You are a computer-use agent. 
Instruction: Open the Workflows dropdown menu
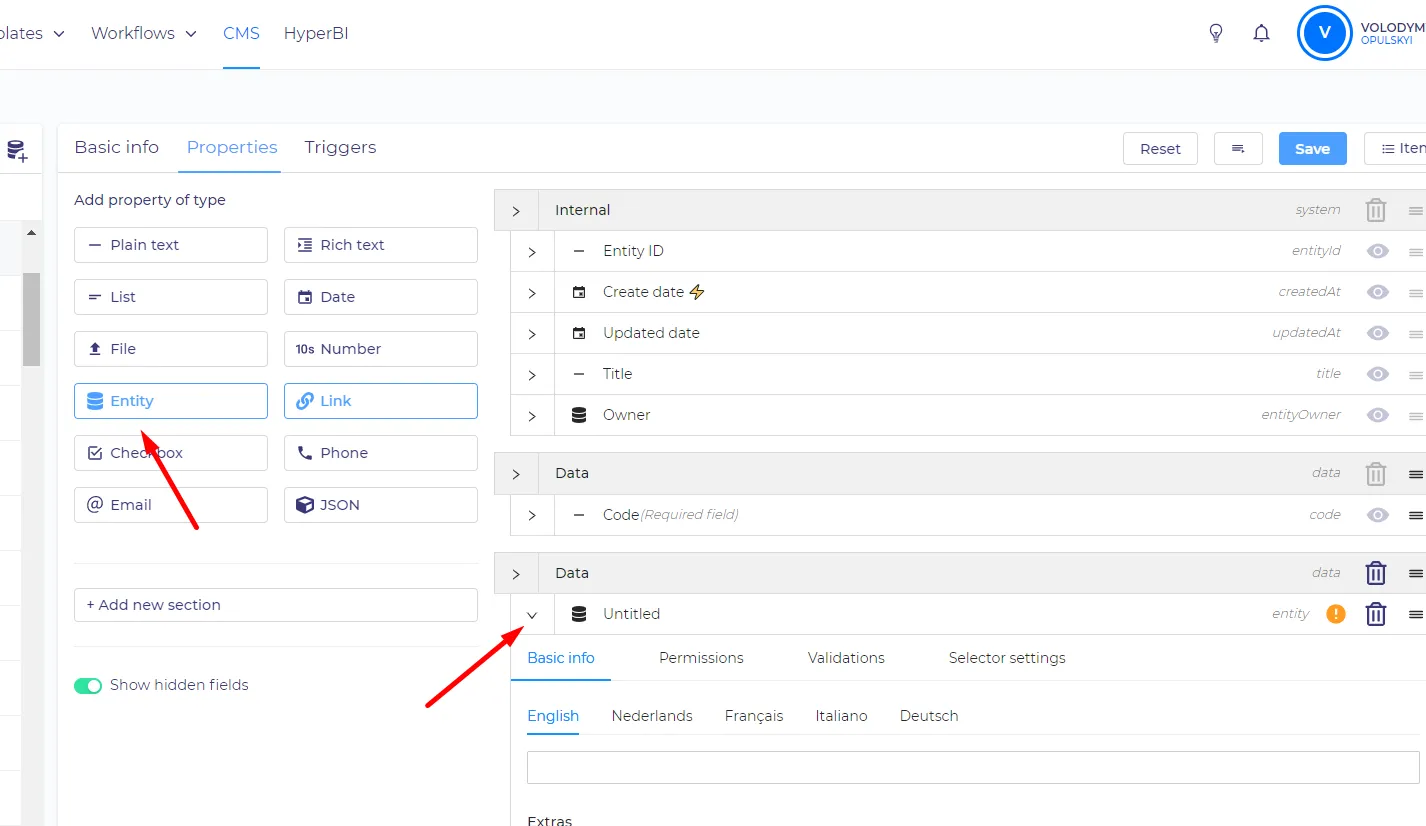[x=144, y=33]
